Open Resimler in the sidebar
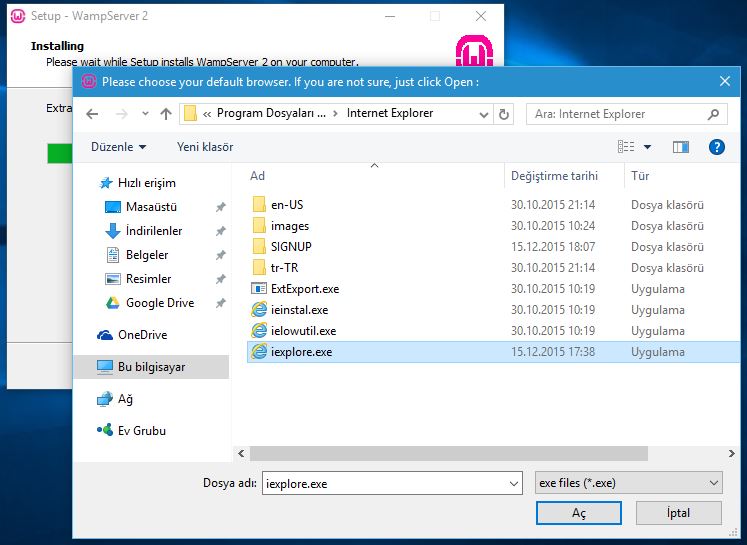 [148, 279]
